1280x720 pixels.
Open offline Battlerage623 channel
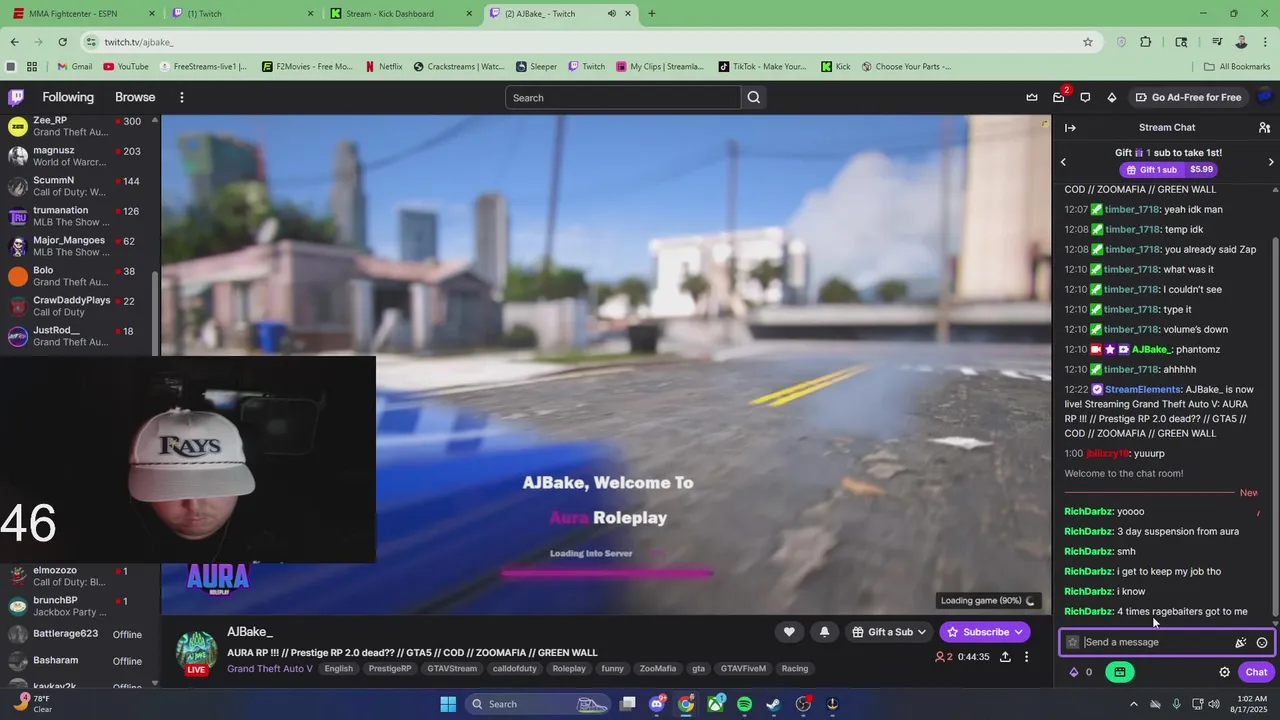pyautogui.click(x=78, y=634)
